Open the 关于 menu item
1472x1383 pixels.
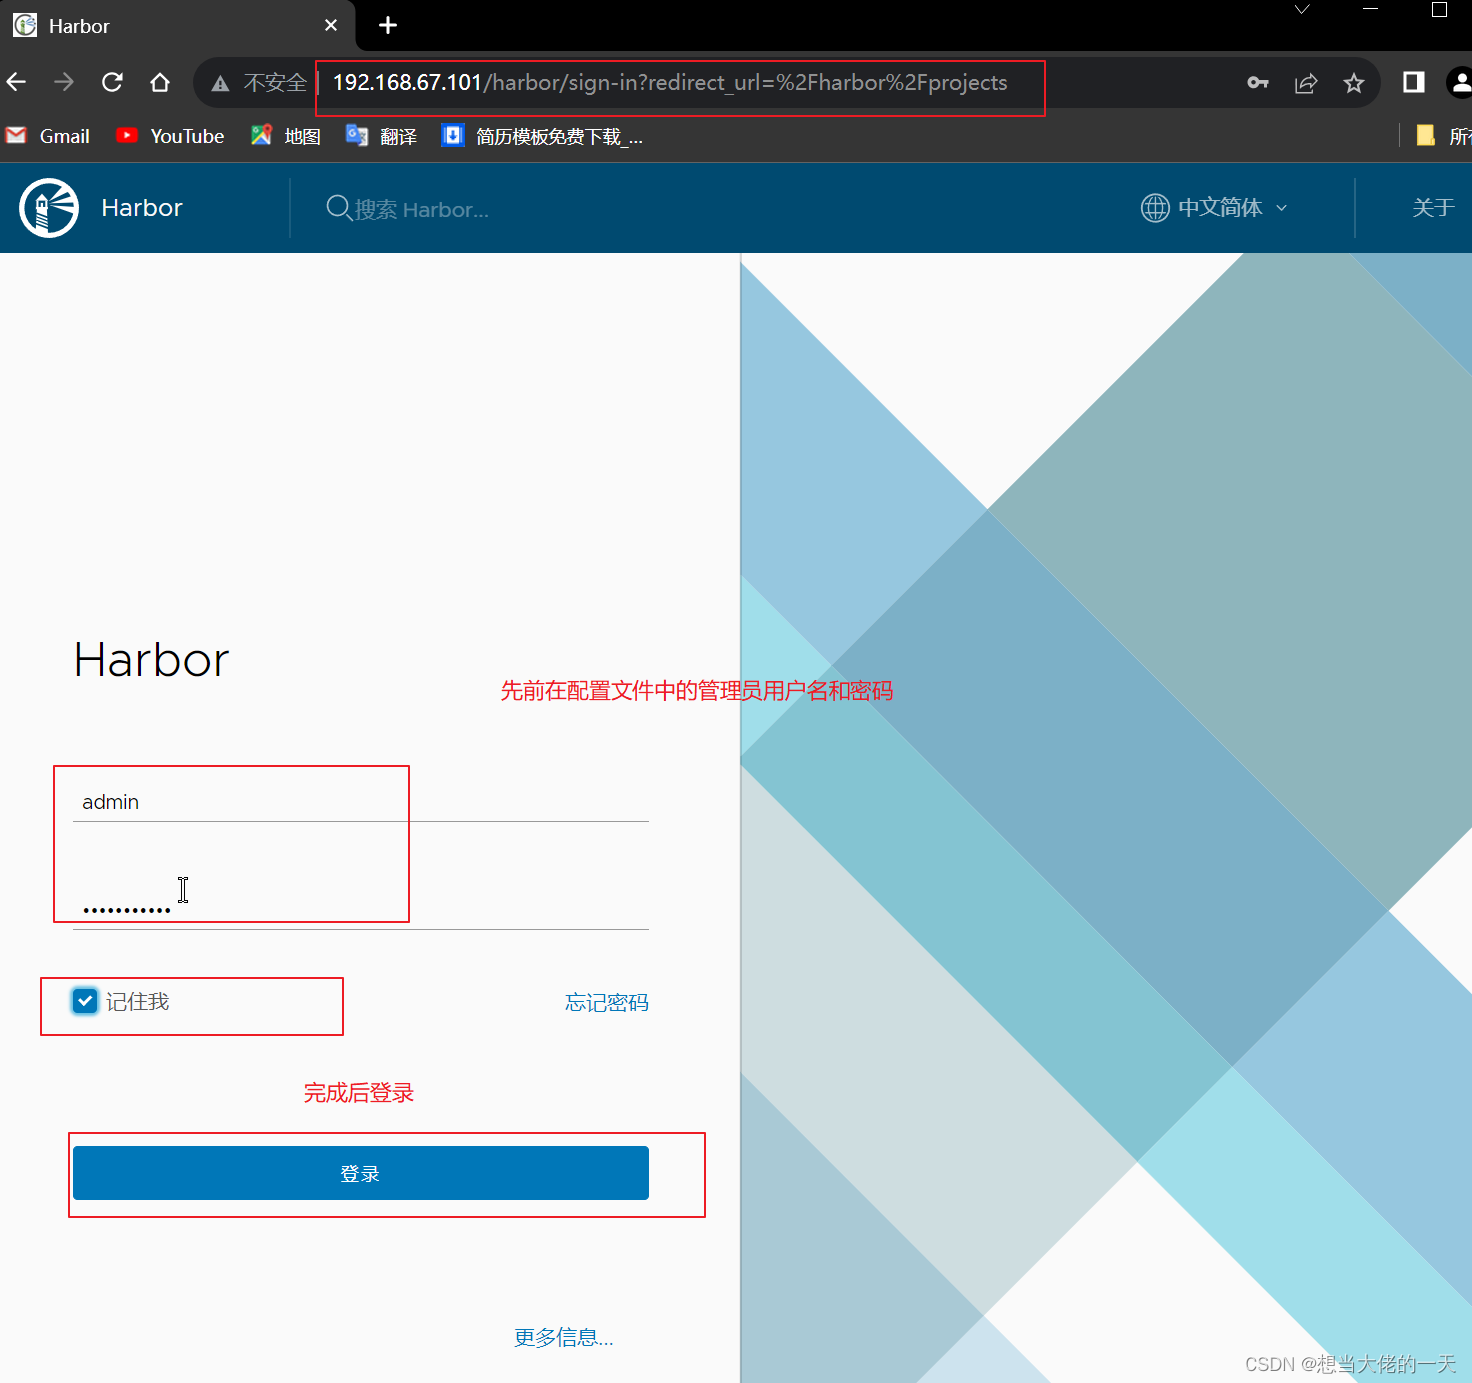tap(1433, 208)
